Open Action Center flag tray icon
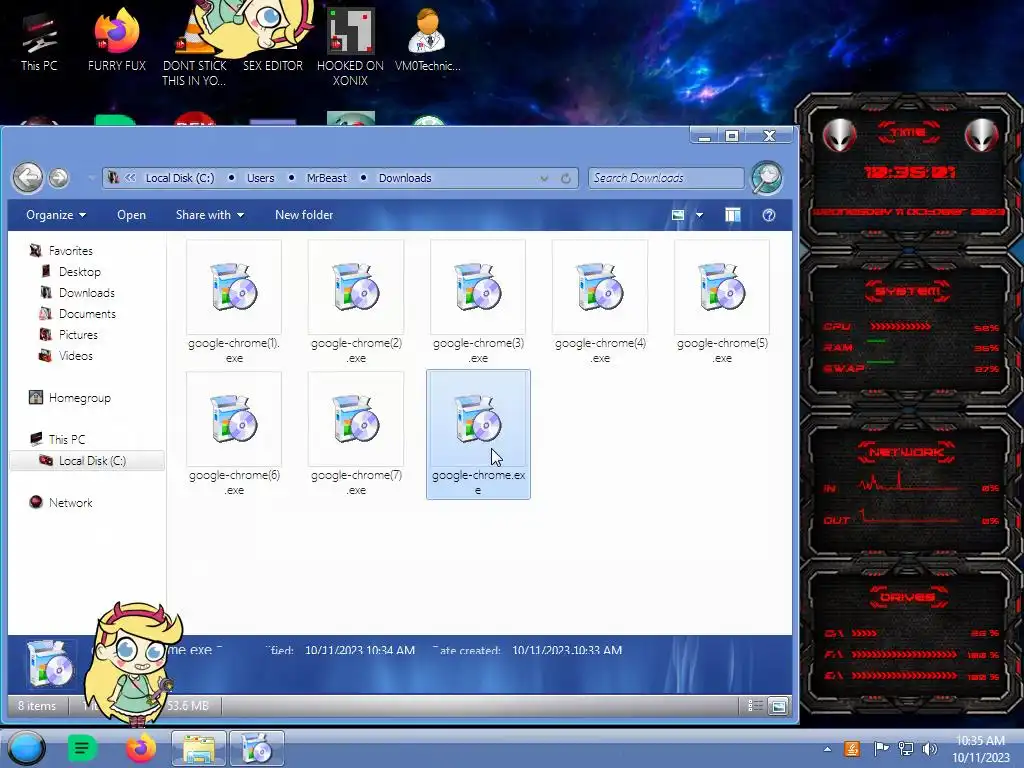Viewport: 1024px width, 768px height. 881,749
